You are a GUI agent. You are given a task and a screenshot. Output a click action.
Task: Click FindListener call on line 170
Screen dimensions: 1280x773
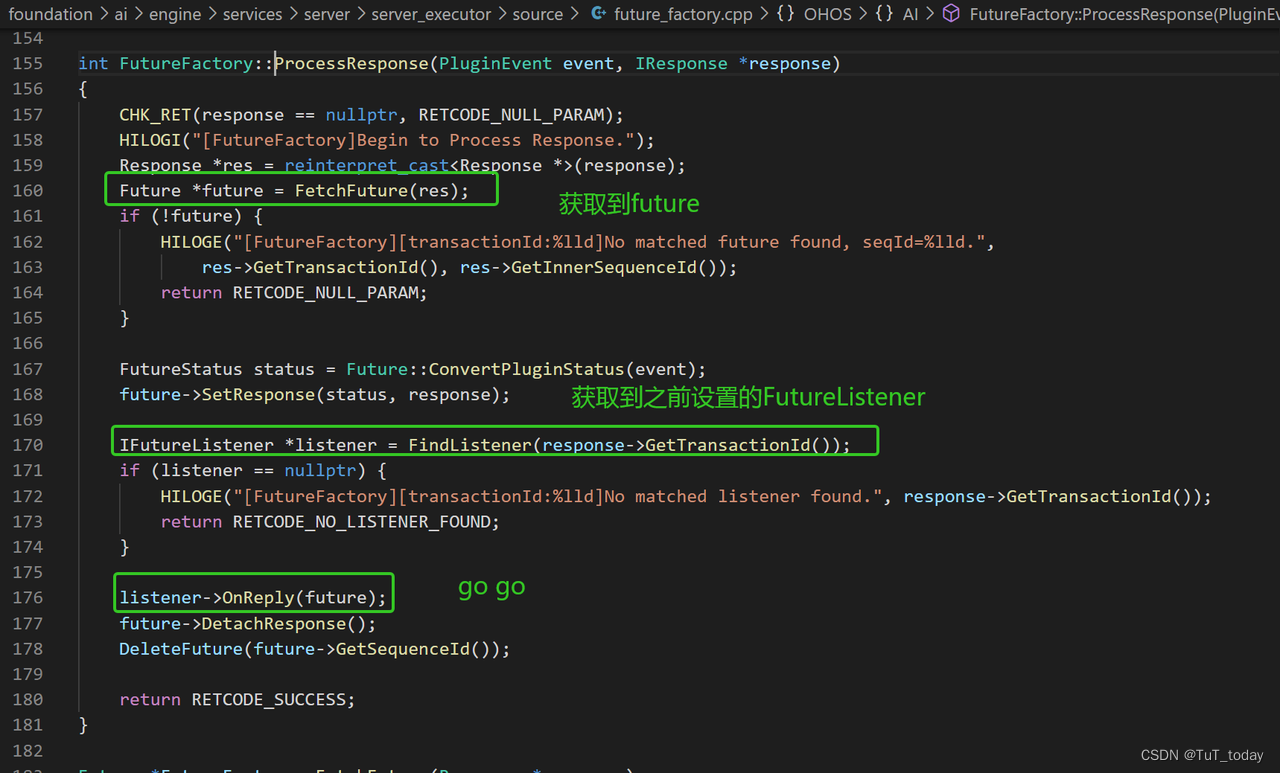pyautogui.click(x=470, y=445)
